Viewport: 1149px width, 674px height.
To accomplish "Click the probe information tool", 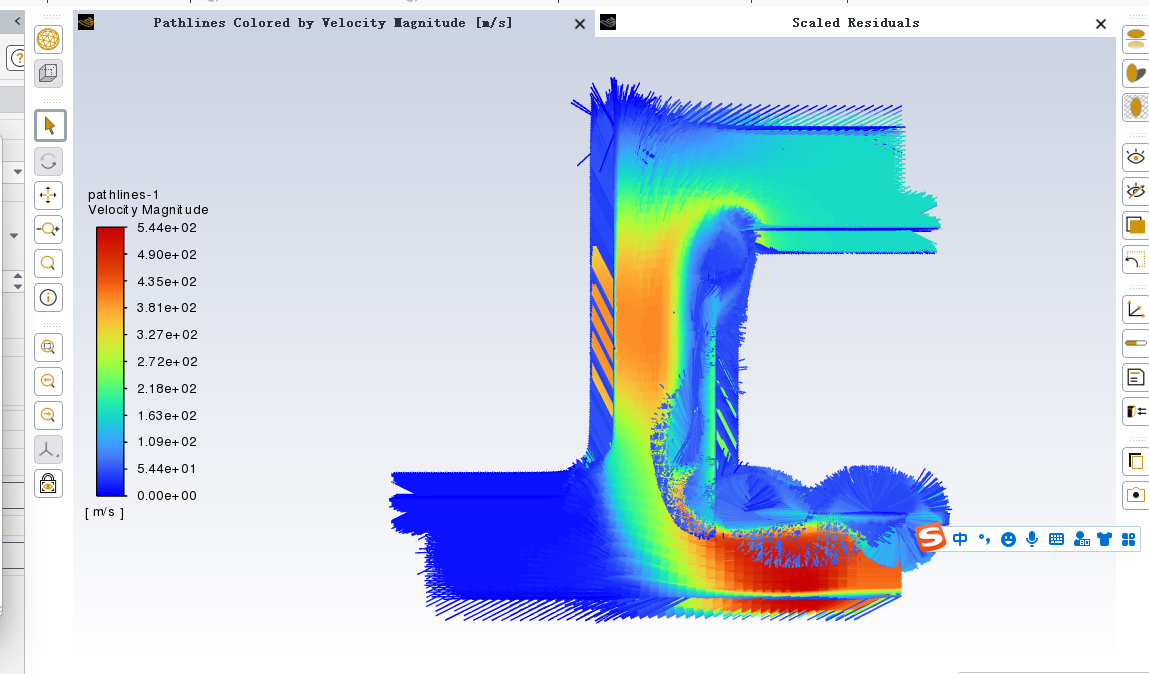I will pyautogui.click(x=49, y=298).
